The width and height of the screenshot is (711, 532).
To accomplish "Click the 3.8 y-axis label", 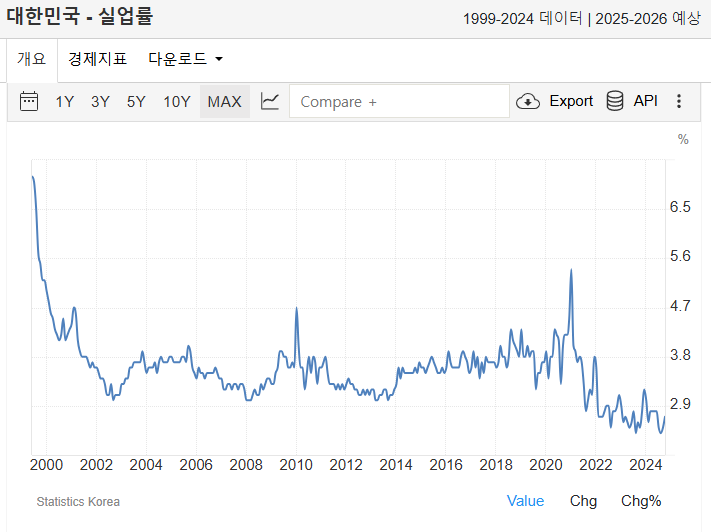I will [x=680, y=355].
